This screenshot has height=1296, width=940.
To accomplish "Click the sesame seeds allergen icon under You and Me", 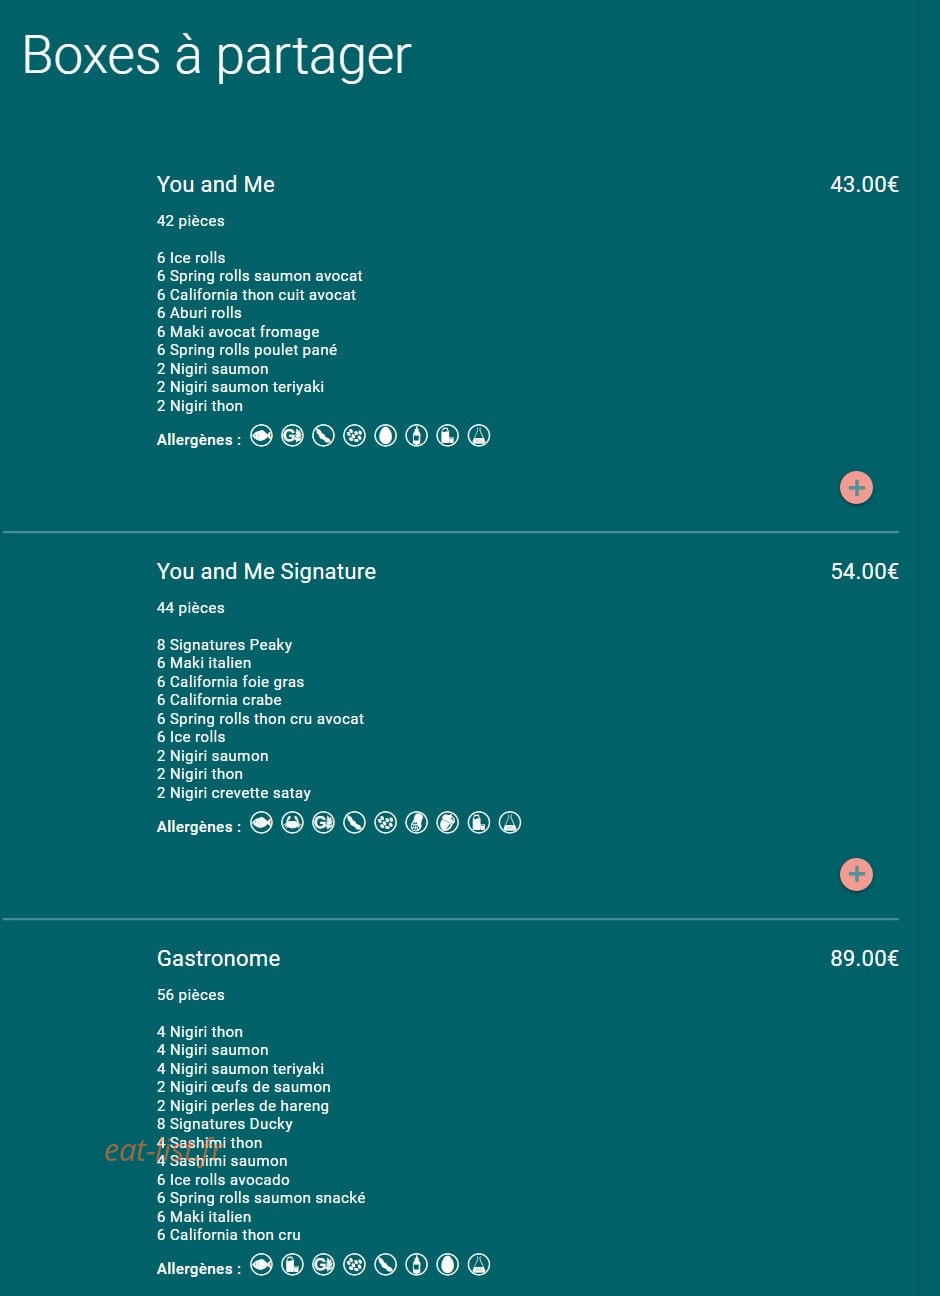I will pyautogui.click(x=354, y=436).
